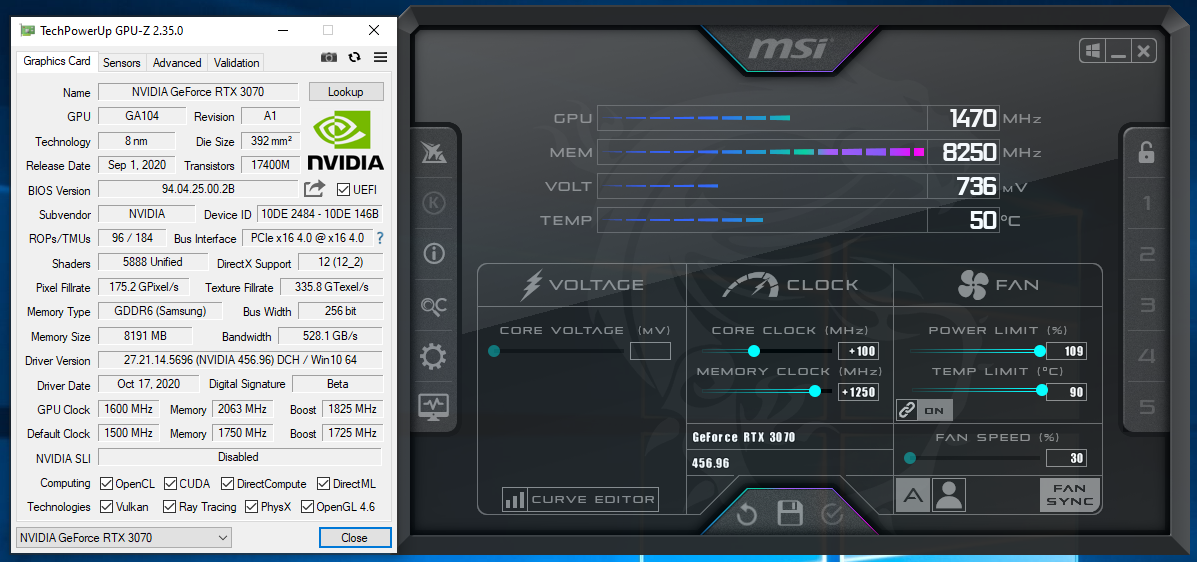Open Afterburner settings gear
Viewport: 1197px width, 562px height.
[434, 357]
